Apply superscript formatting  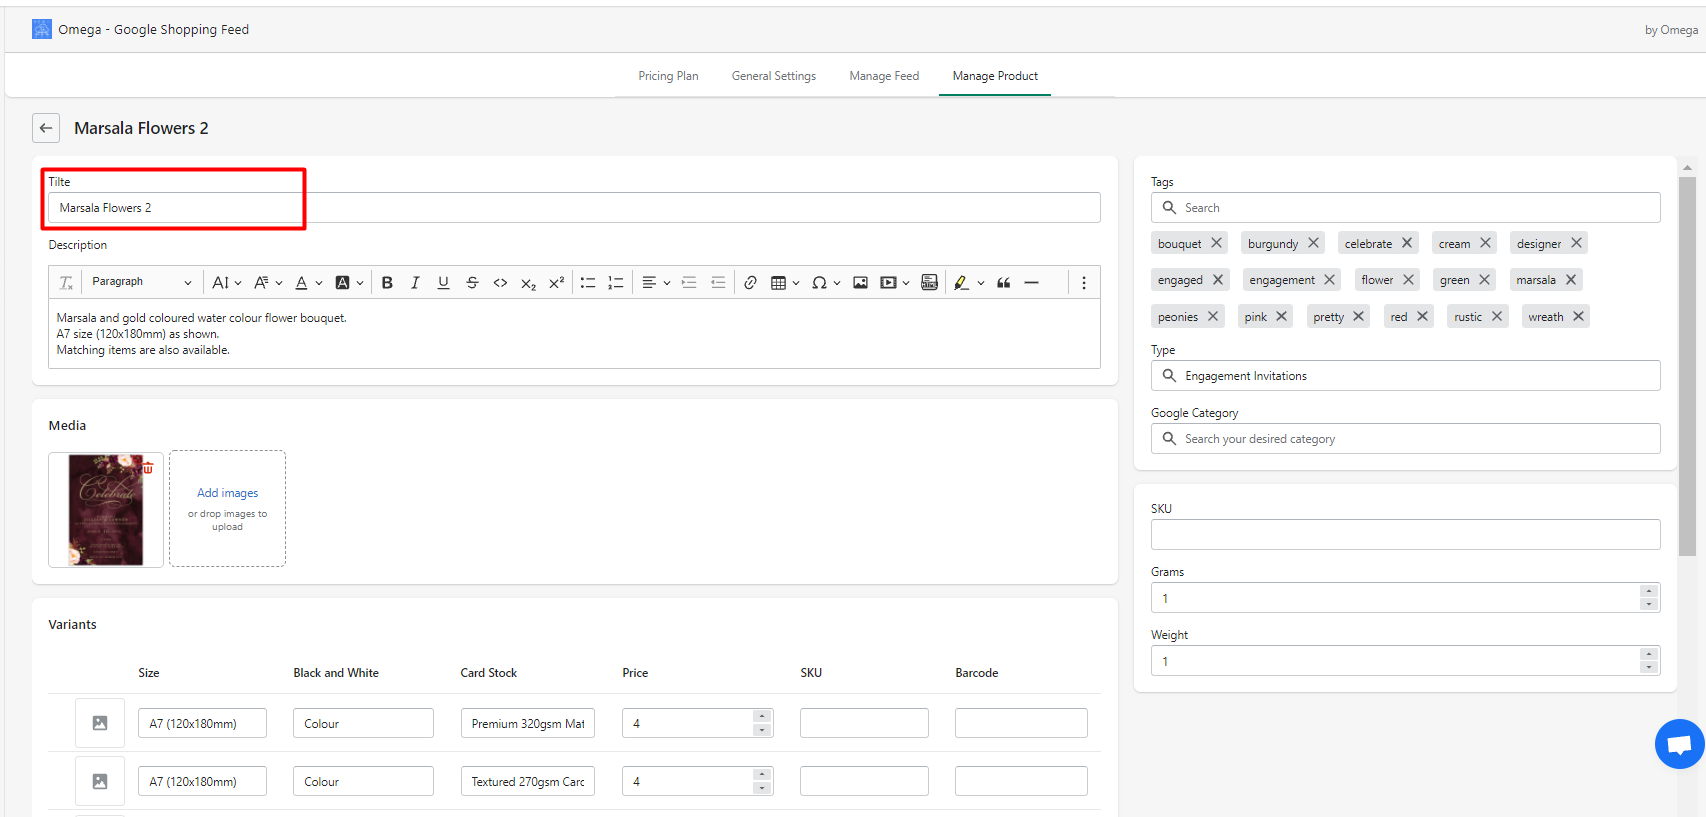tap(557, 283)
